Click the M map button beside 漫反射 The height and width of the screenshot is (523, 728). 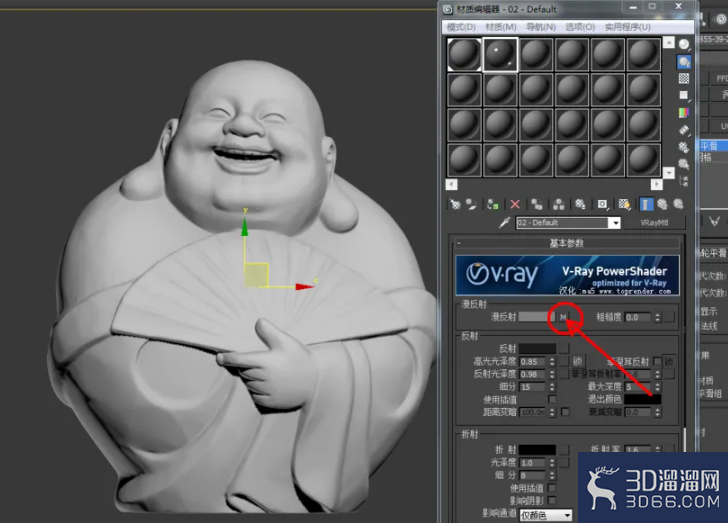point(563,317)
